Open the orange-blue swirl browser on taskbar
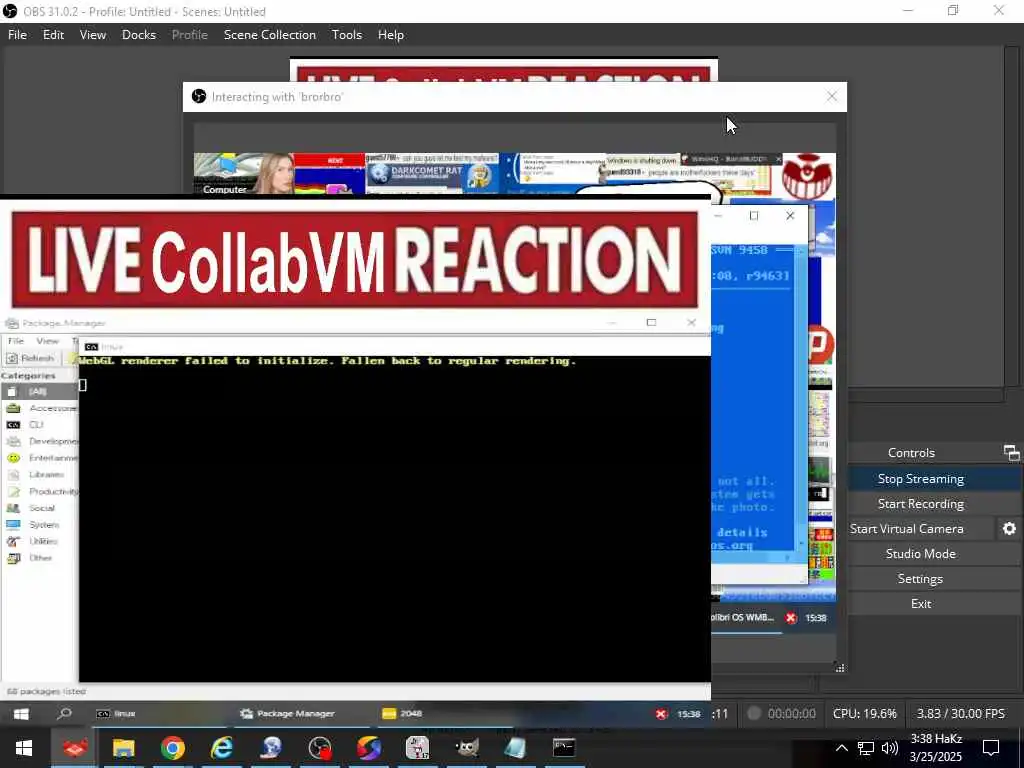 369,748
